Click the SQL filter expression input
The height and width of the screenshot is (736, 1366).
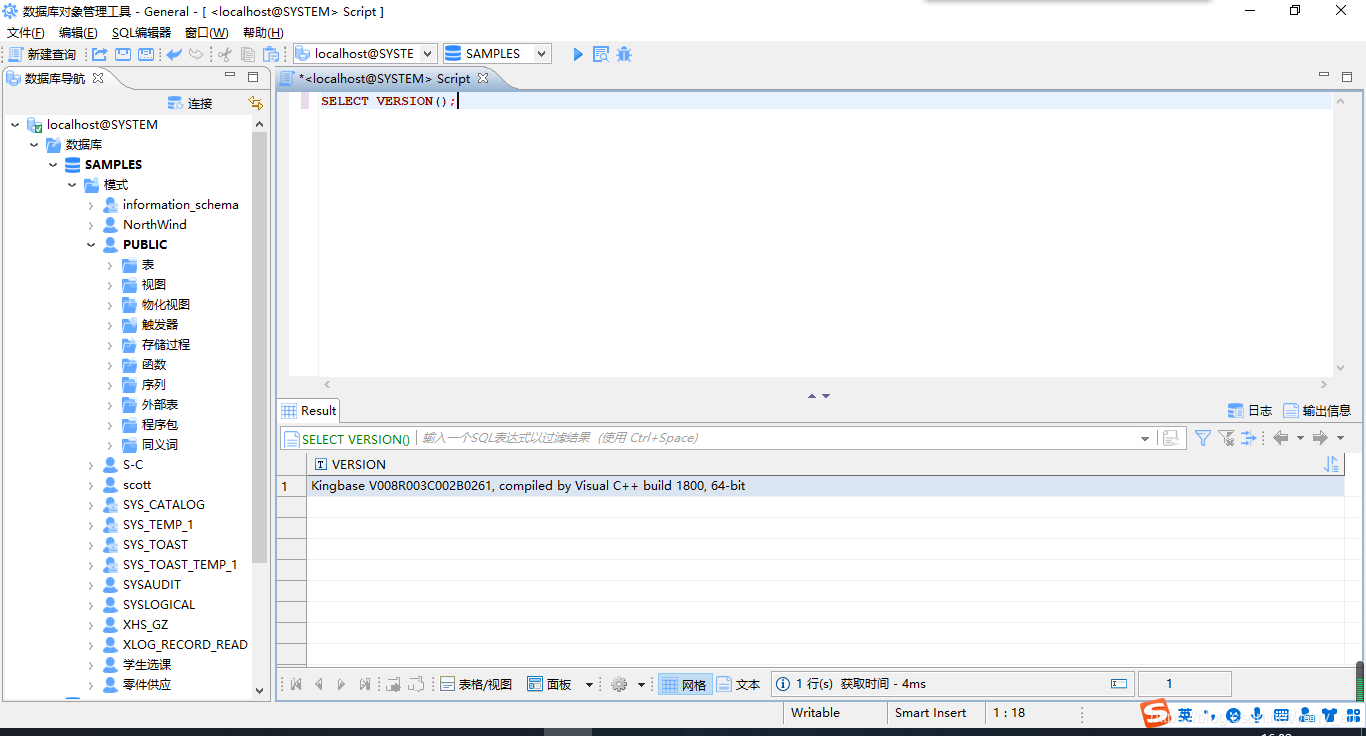778,438
